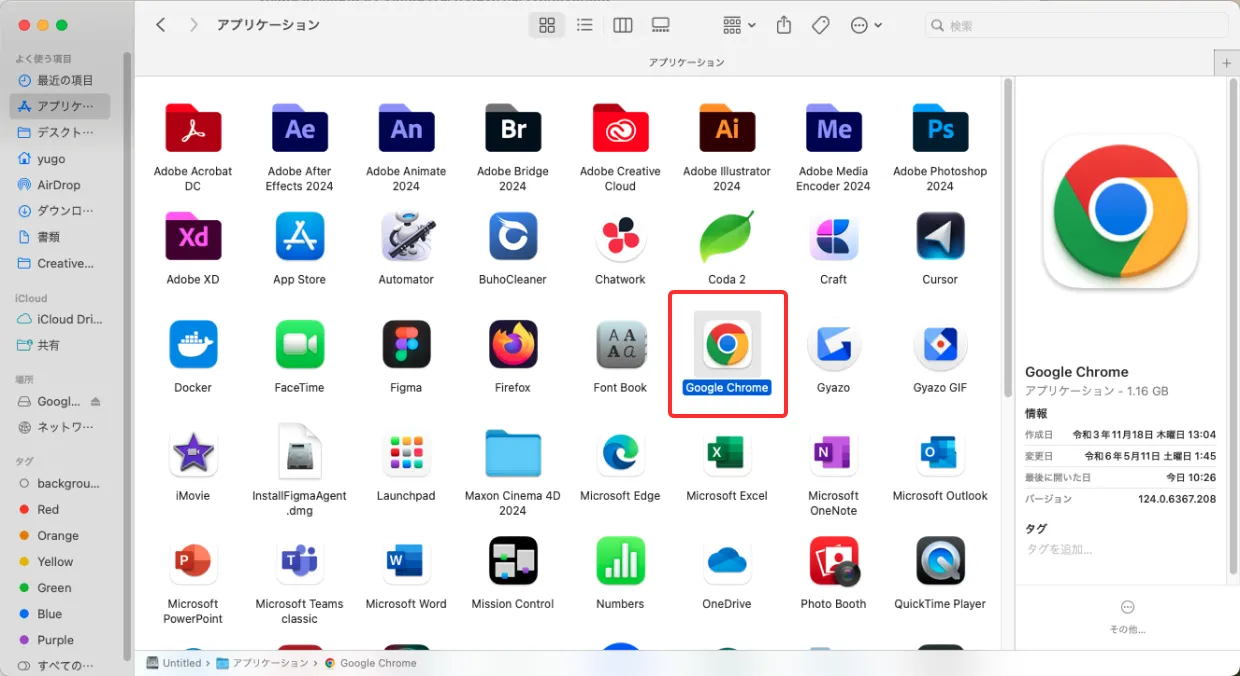Open AirDrop in the sidebar

[60, 185]
